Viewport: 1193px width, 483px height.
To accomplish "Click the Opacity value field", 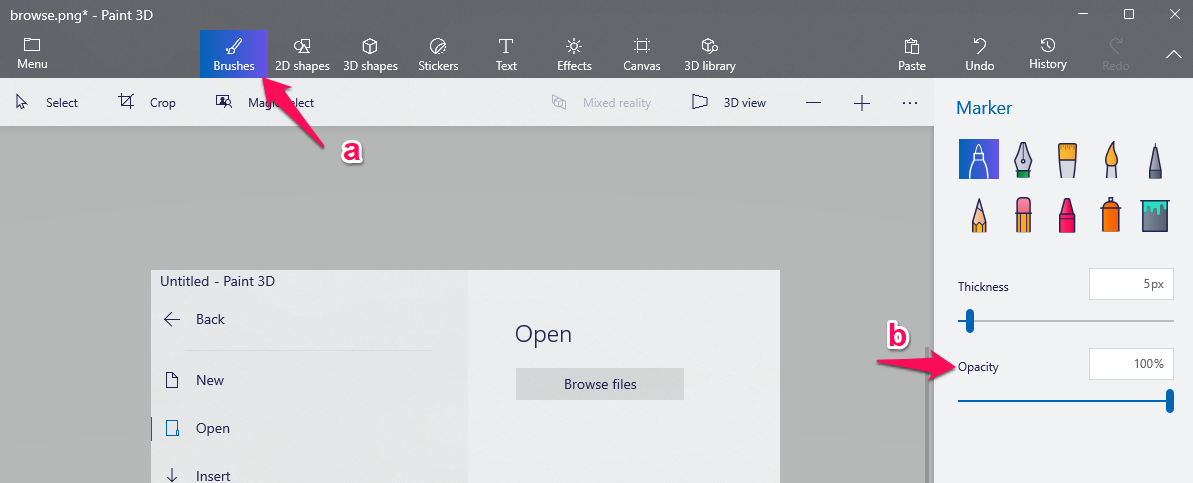I will 1131,364.
